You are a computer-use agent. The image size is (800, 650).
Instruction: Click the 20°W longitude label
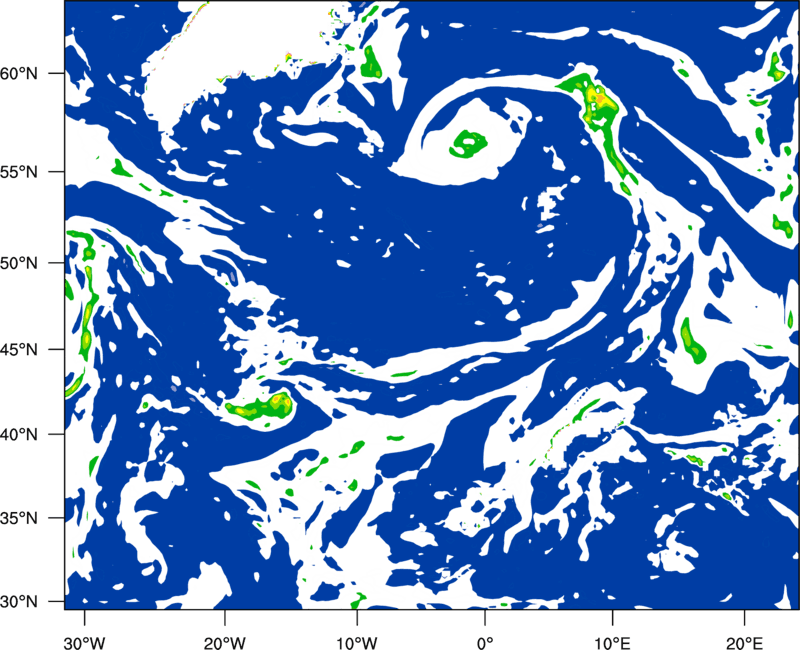tap(224, 643)
